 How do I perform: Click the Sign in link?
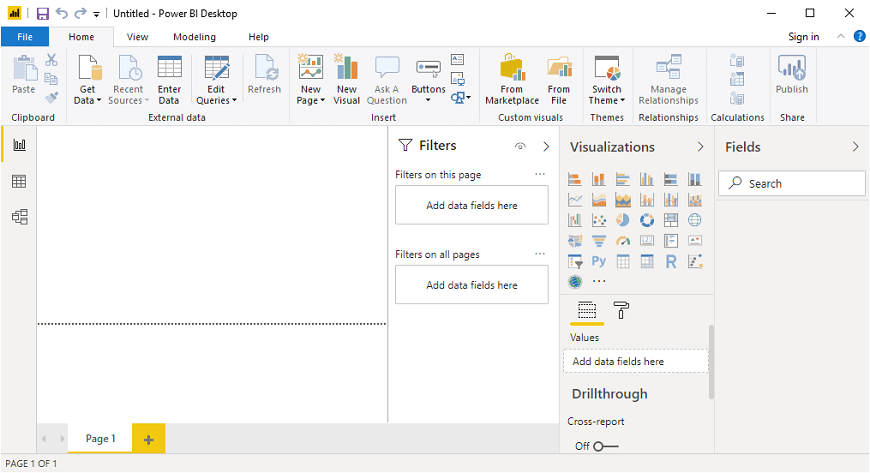[803, 37]
